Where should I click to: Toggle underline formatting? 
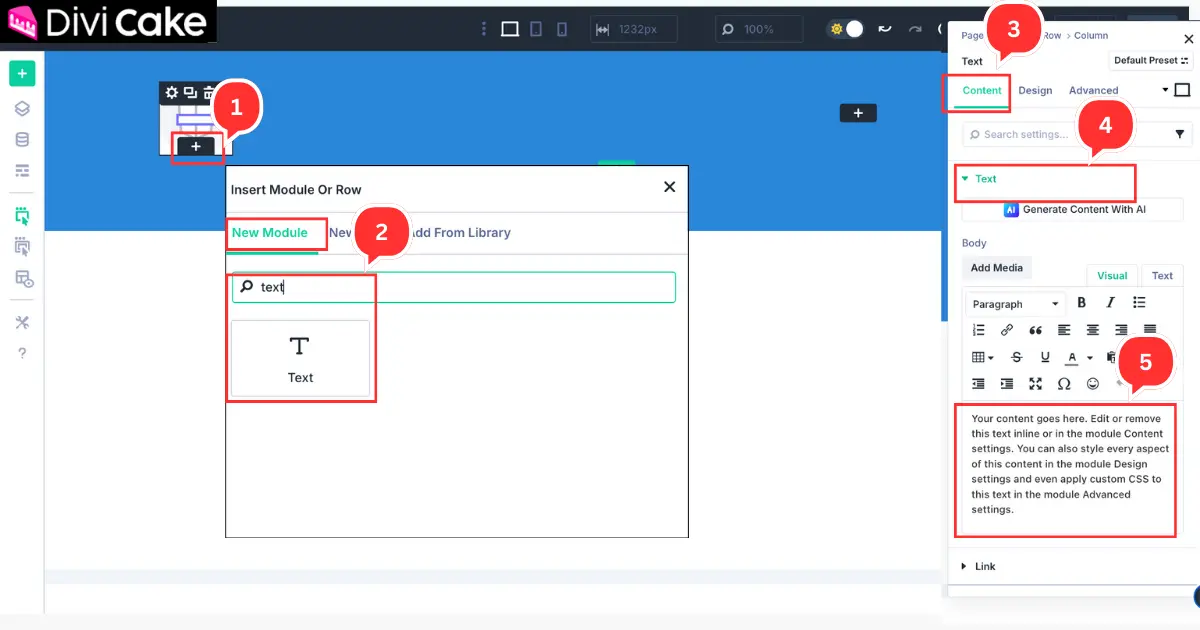coord(1045,357)
